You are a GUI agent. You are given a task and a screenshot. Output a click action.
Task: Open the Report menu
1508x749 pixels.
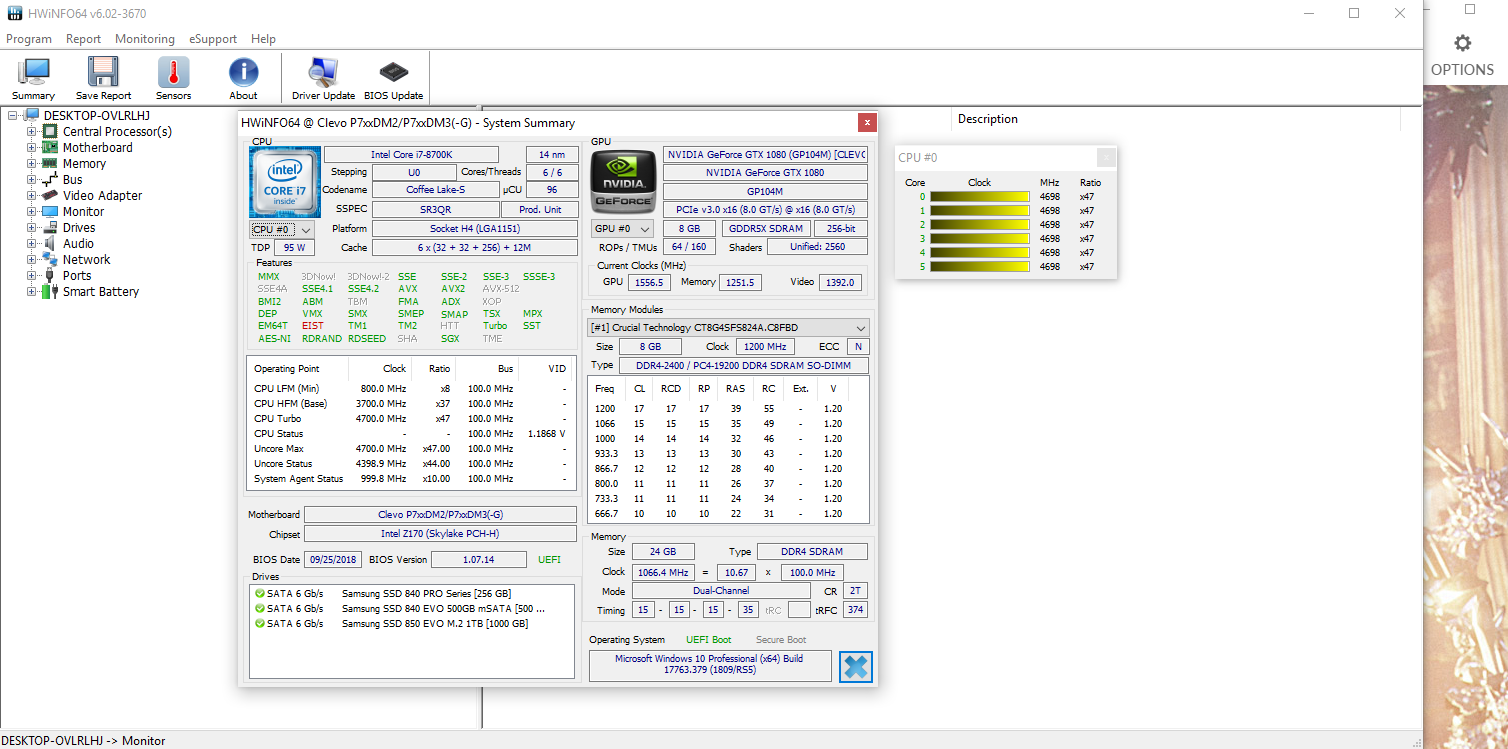click(83, 39)
